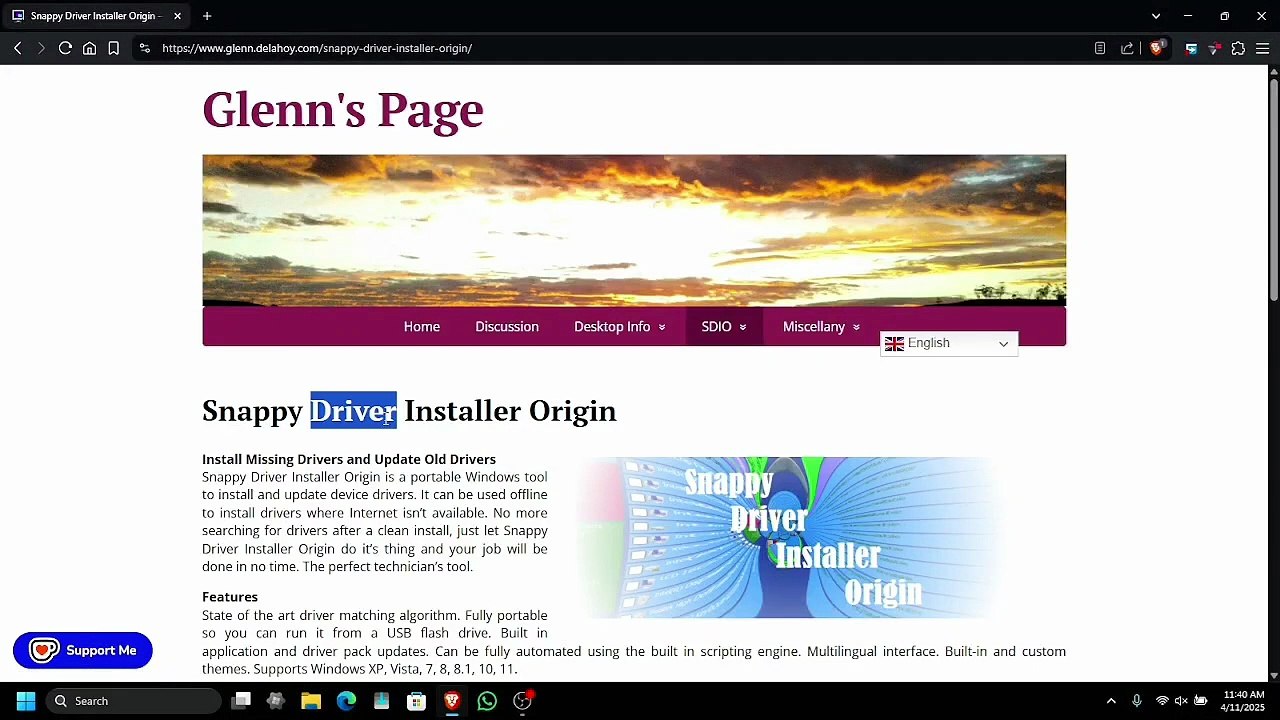The width and height of the screenshot is (1280, 720).
Task: Click the sunset header banner image
Action: click(x=634, y=230)
